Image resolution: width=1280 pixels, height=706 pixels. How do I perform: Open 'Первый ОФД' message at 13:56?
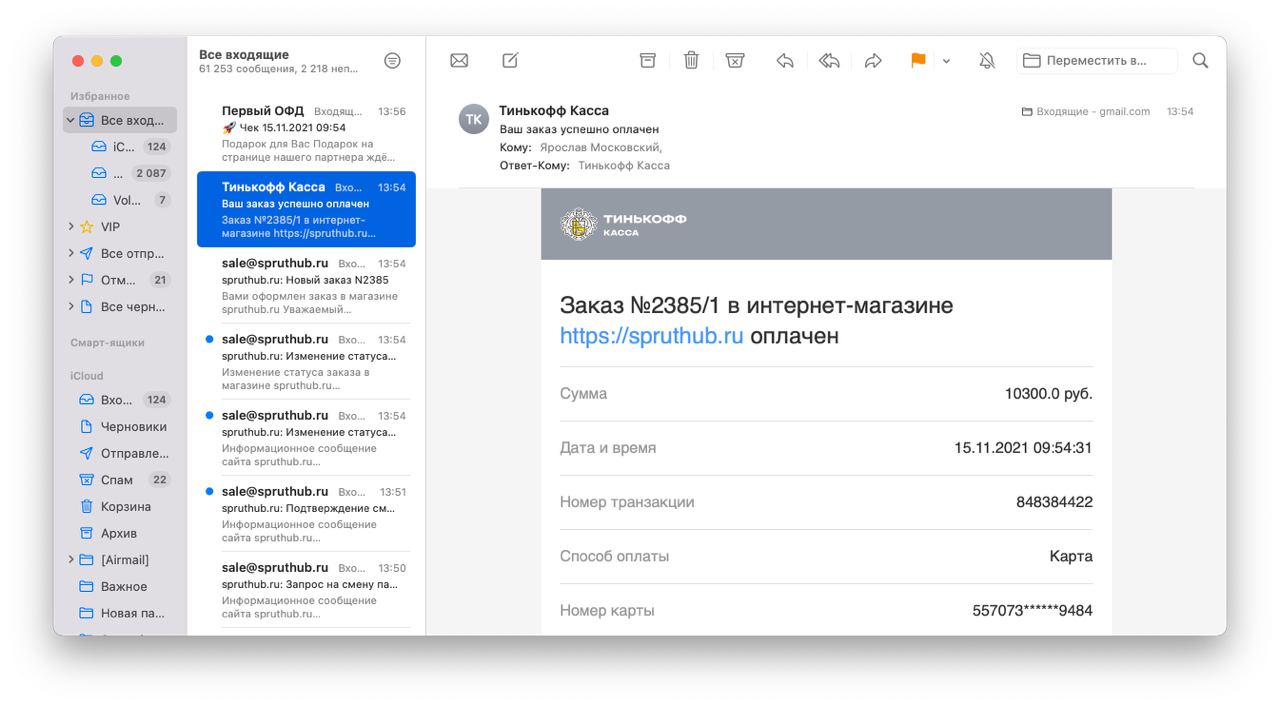pyautogui.click(x=306, y=133)
